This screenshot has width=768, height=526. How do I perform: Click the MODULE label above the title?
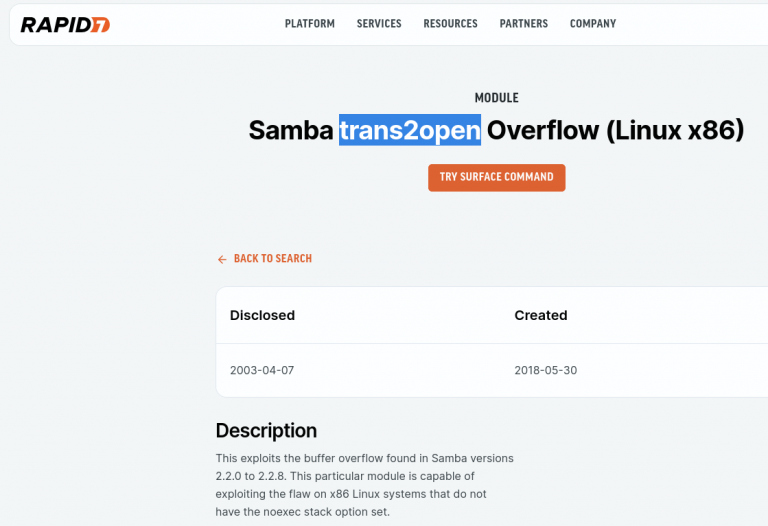tap(496, 98)
